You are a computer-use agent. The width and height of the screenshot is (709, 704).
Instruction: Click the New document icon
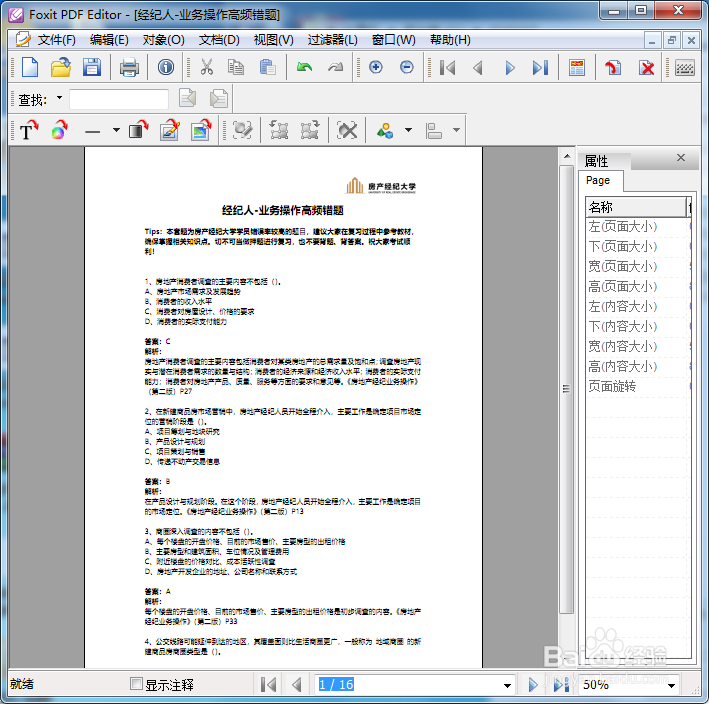pos(30,67)
